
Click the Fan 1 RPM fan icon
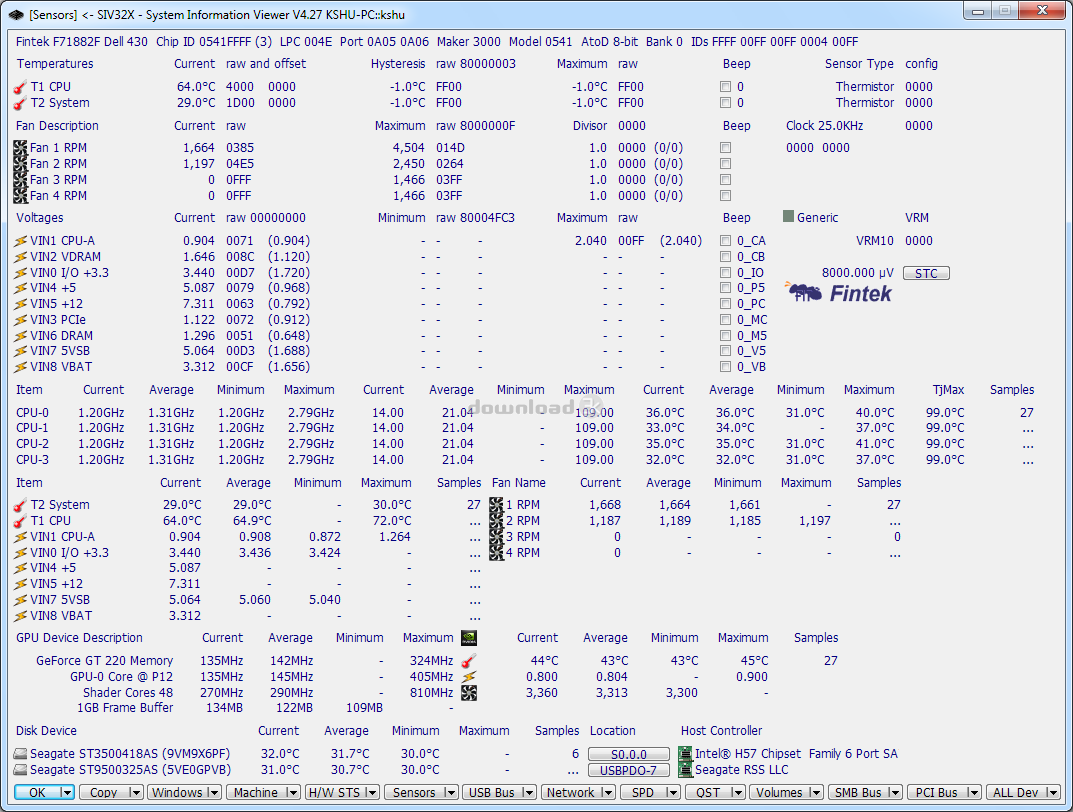(20, 148)
